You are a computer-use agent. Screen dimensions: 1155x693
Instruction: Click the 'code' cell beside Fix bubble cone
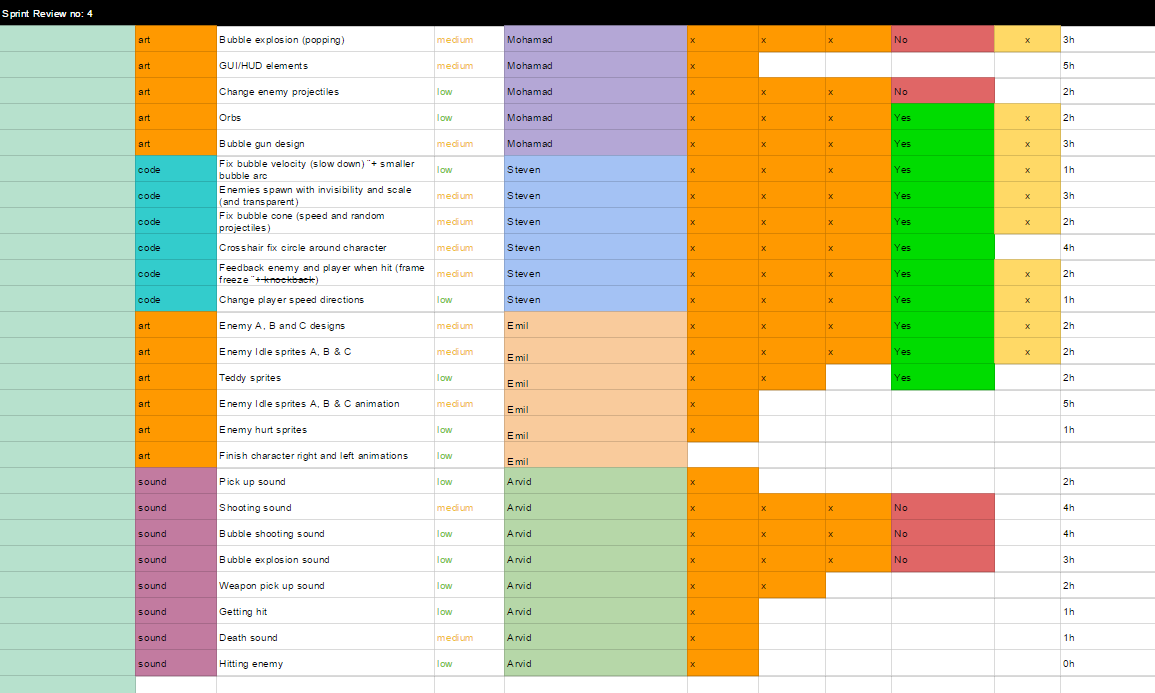[x=175, y=222]
